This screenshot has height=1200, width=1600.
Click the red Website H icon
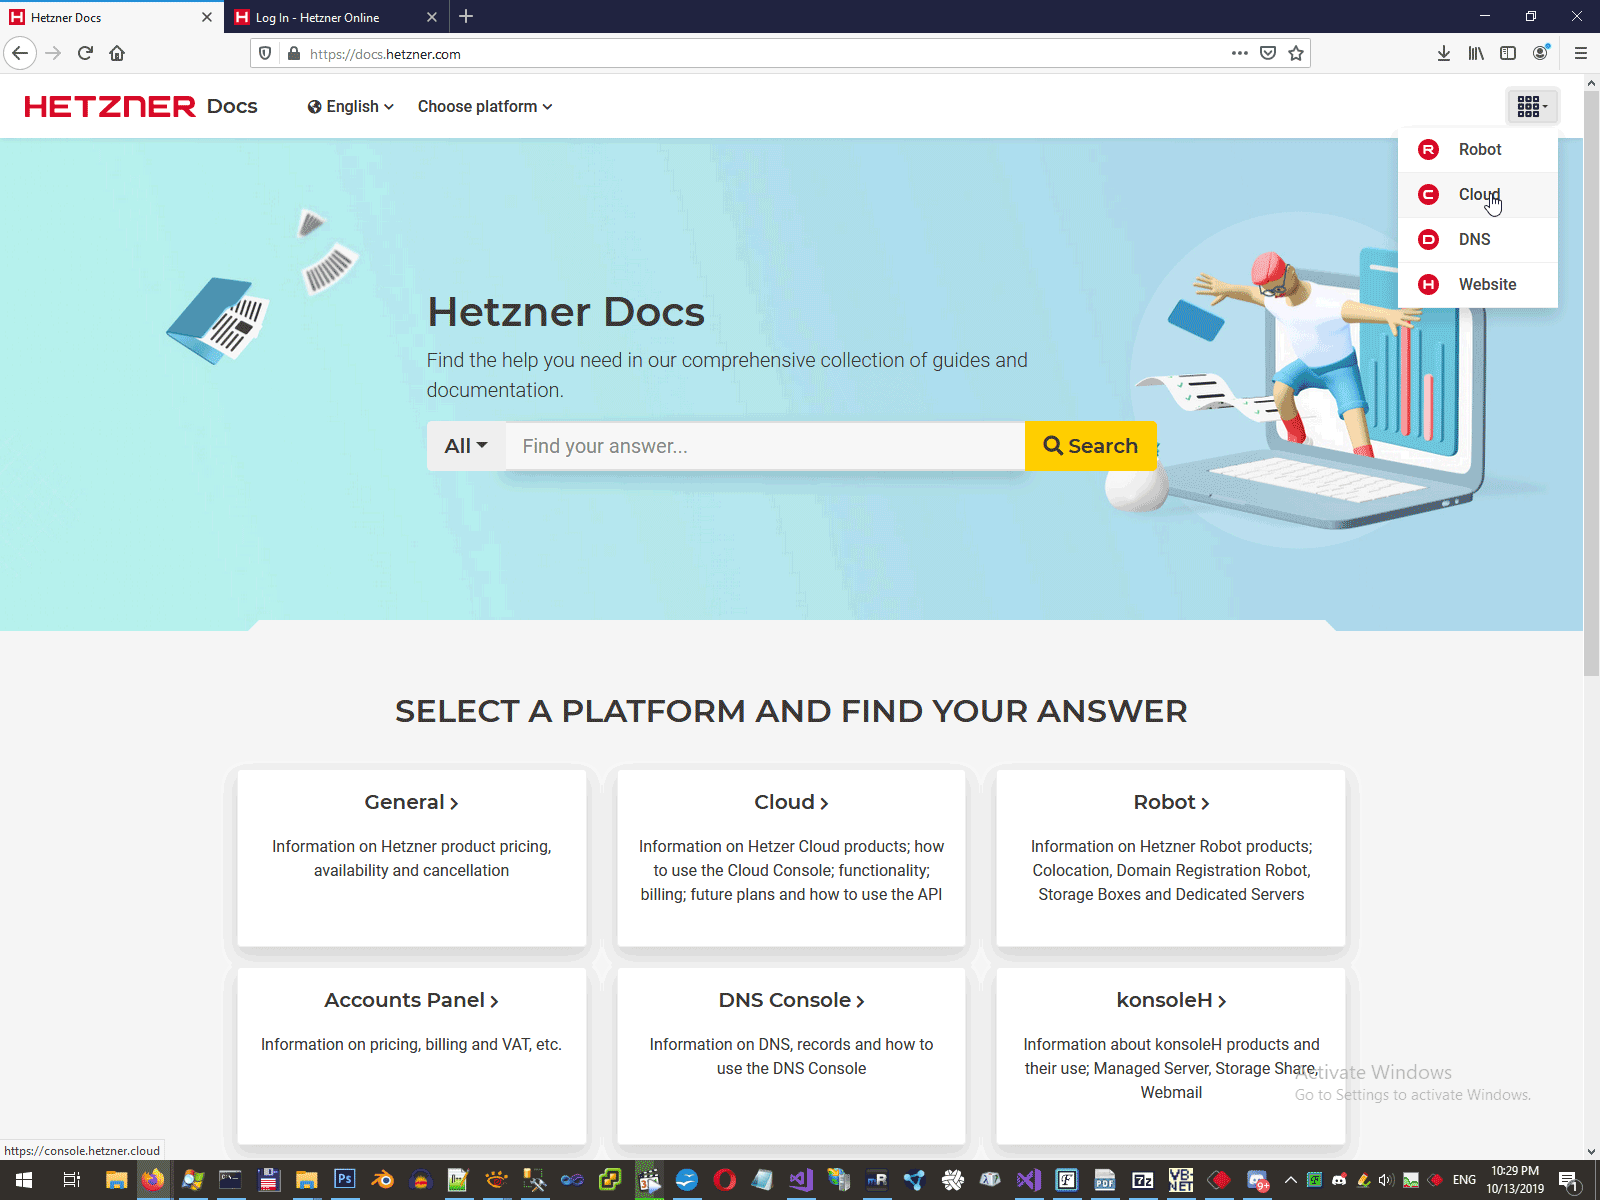(x=1428, y=285)
